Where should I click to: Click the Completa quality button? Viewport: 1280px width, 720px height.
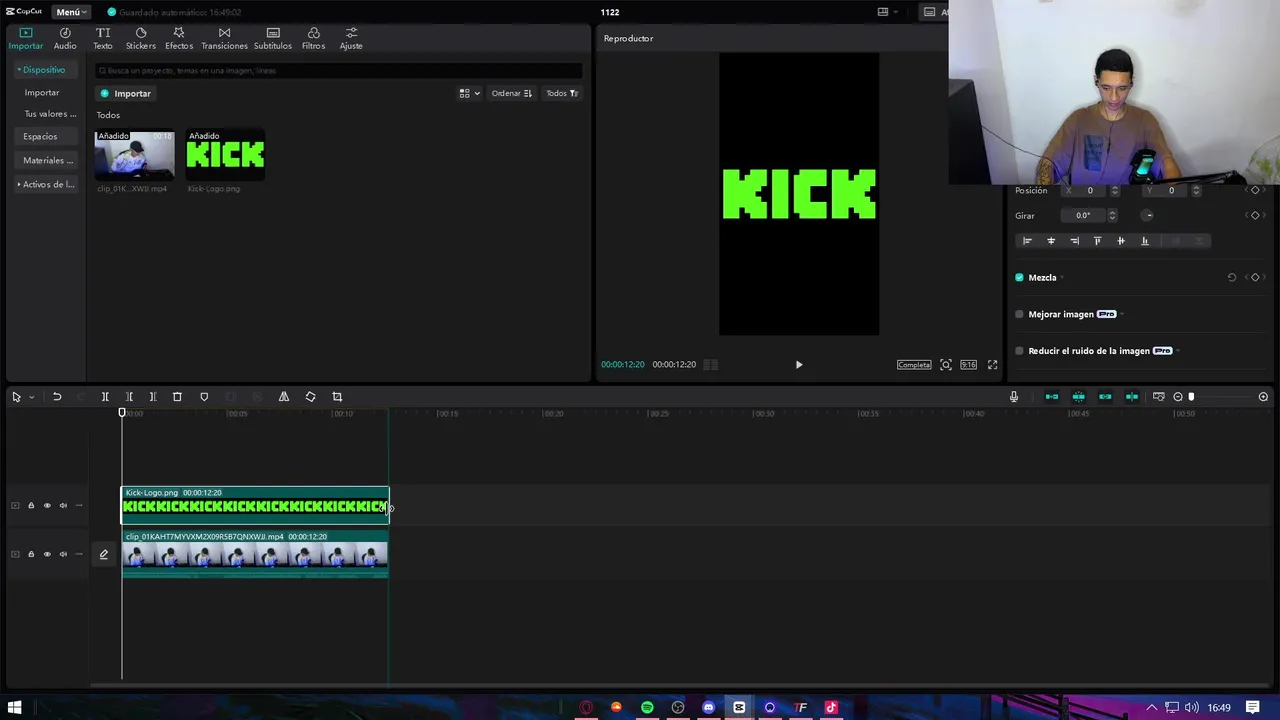[914, 365]
